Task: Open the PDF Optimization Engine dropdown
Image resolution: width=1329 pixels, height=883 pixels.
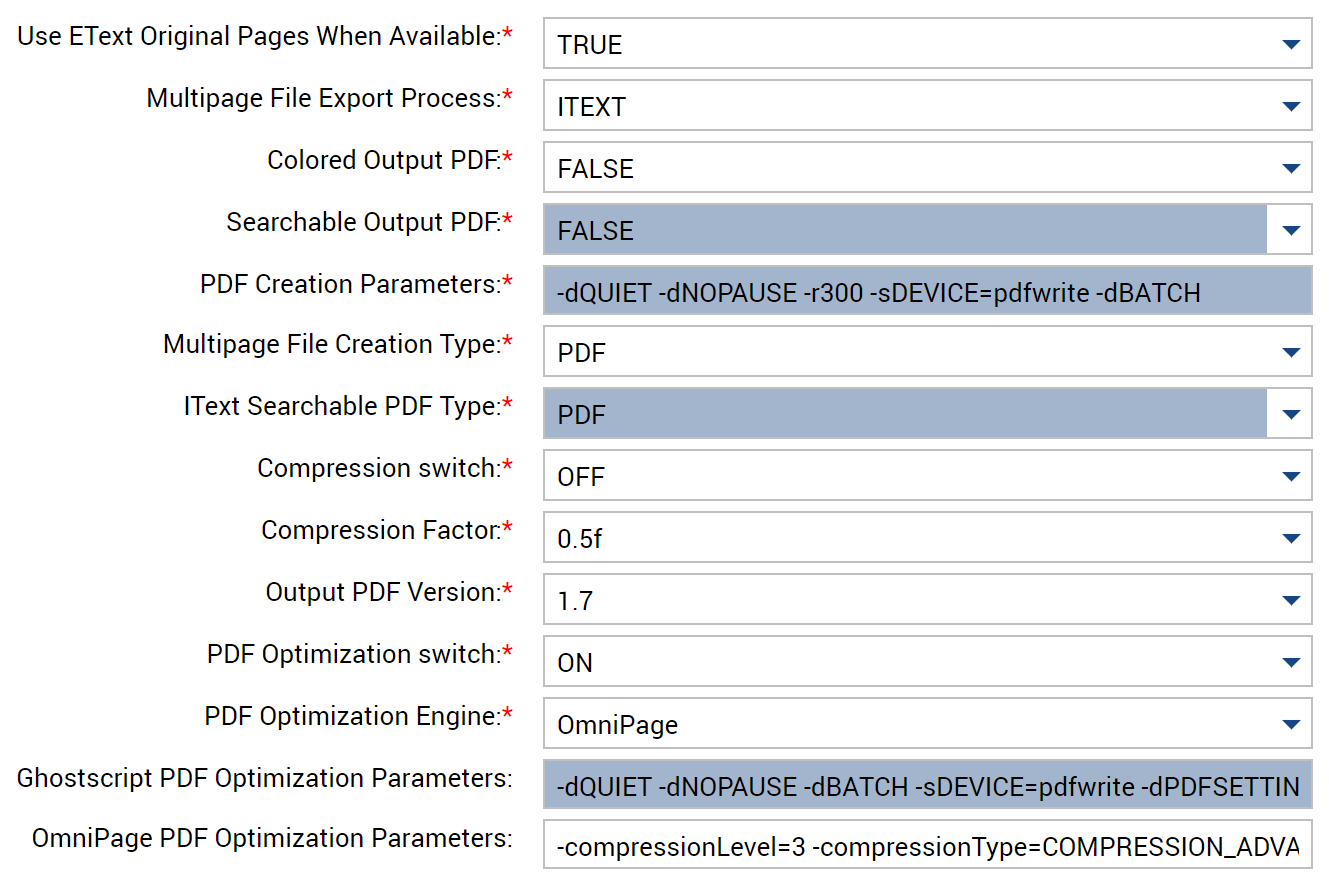Action: (1291, 724)
